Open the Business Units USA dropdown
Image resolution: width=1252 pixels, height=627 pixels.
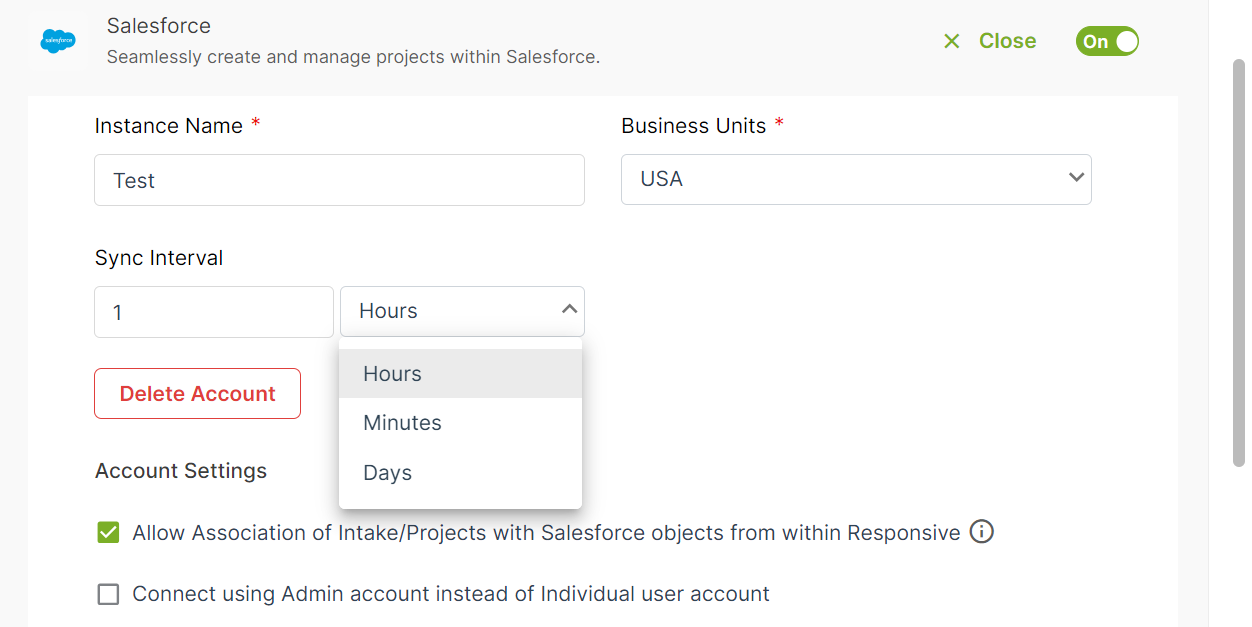[856, 179]
